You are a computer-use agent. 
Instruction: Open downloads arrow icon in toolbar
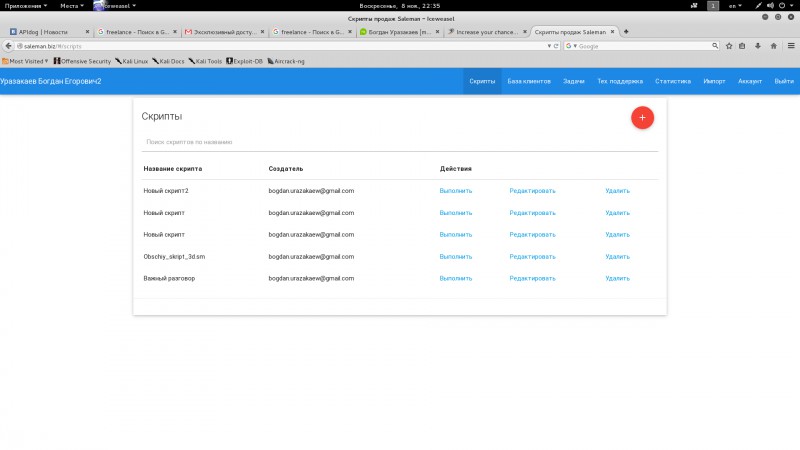tap(758, 46)
